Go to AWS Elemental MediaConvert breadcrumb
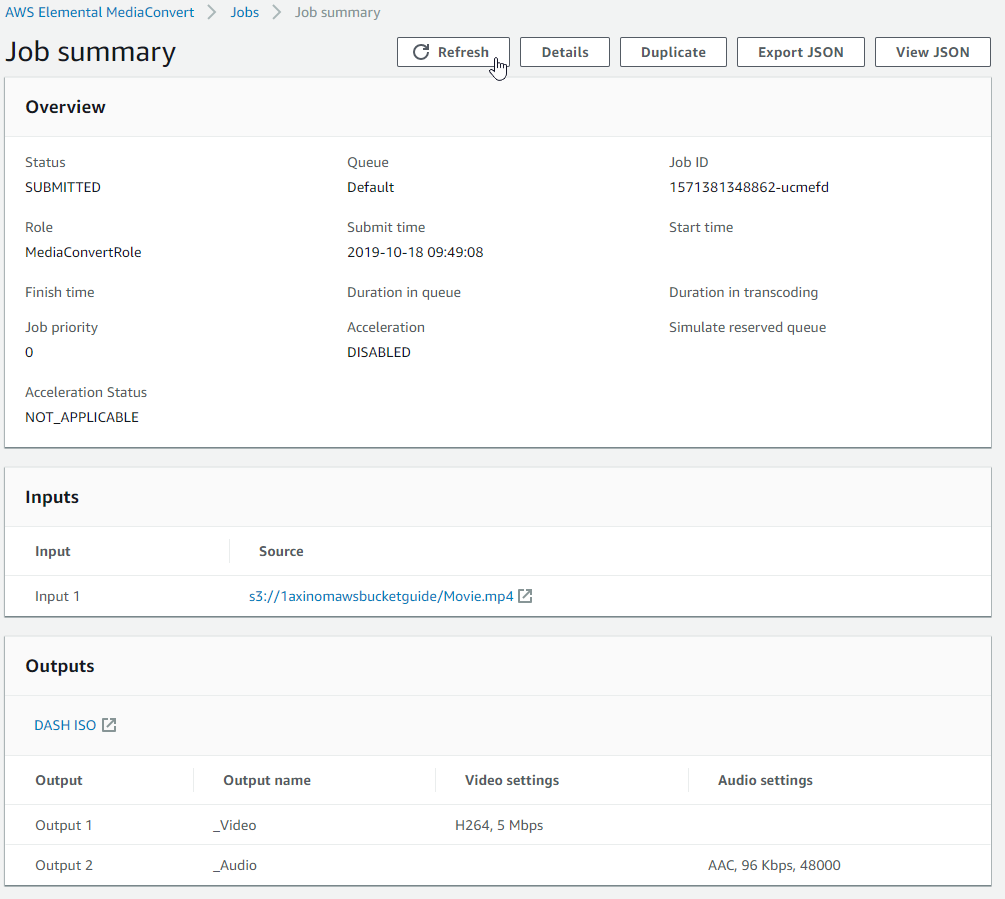 coord(100,13)
